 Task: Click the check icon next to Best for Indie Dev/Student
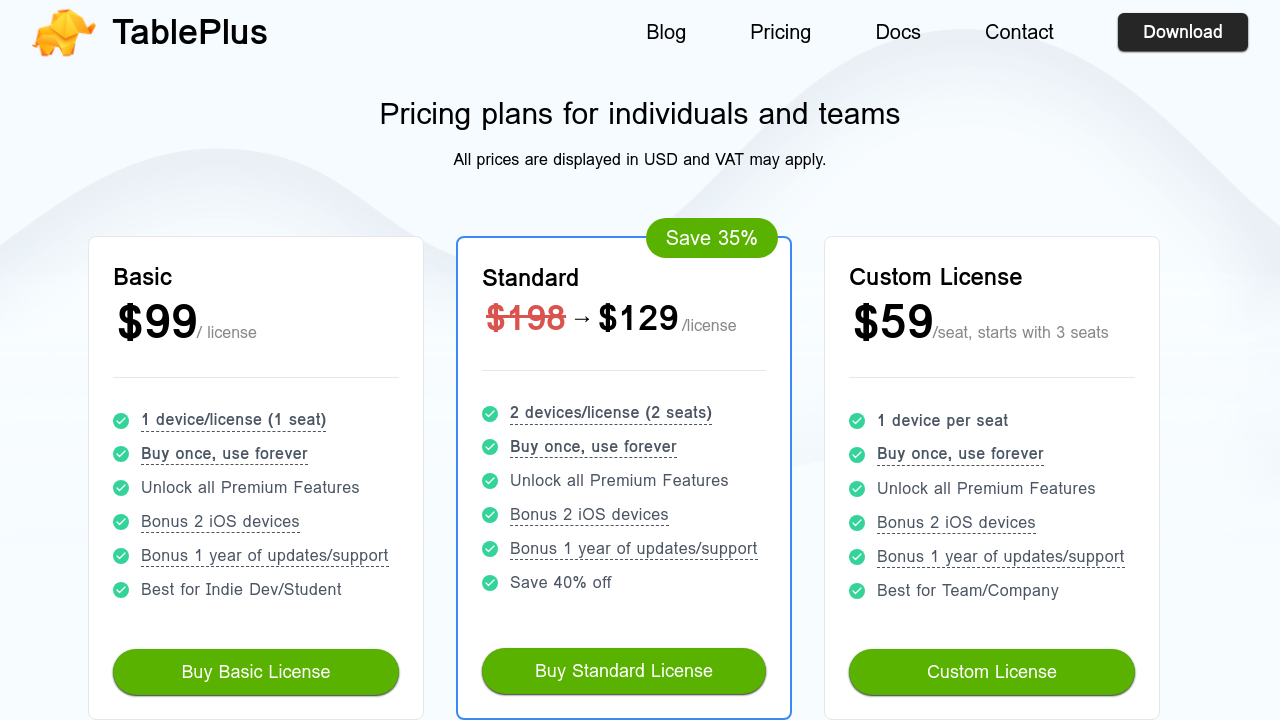coord(121,590)
